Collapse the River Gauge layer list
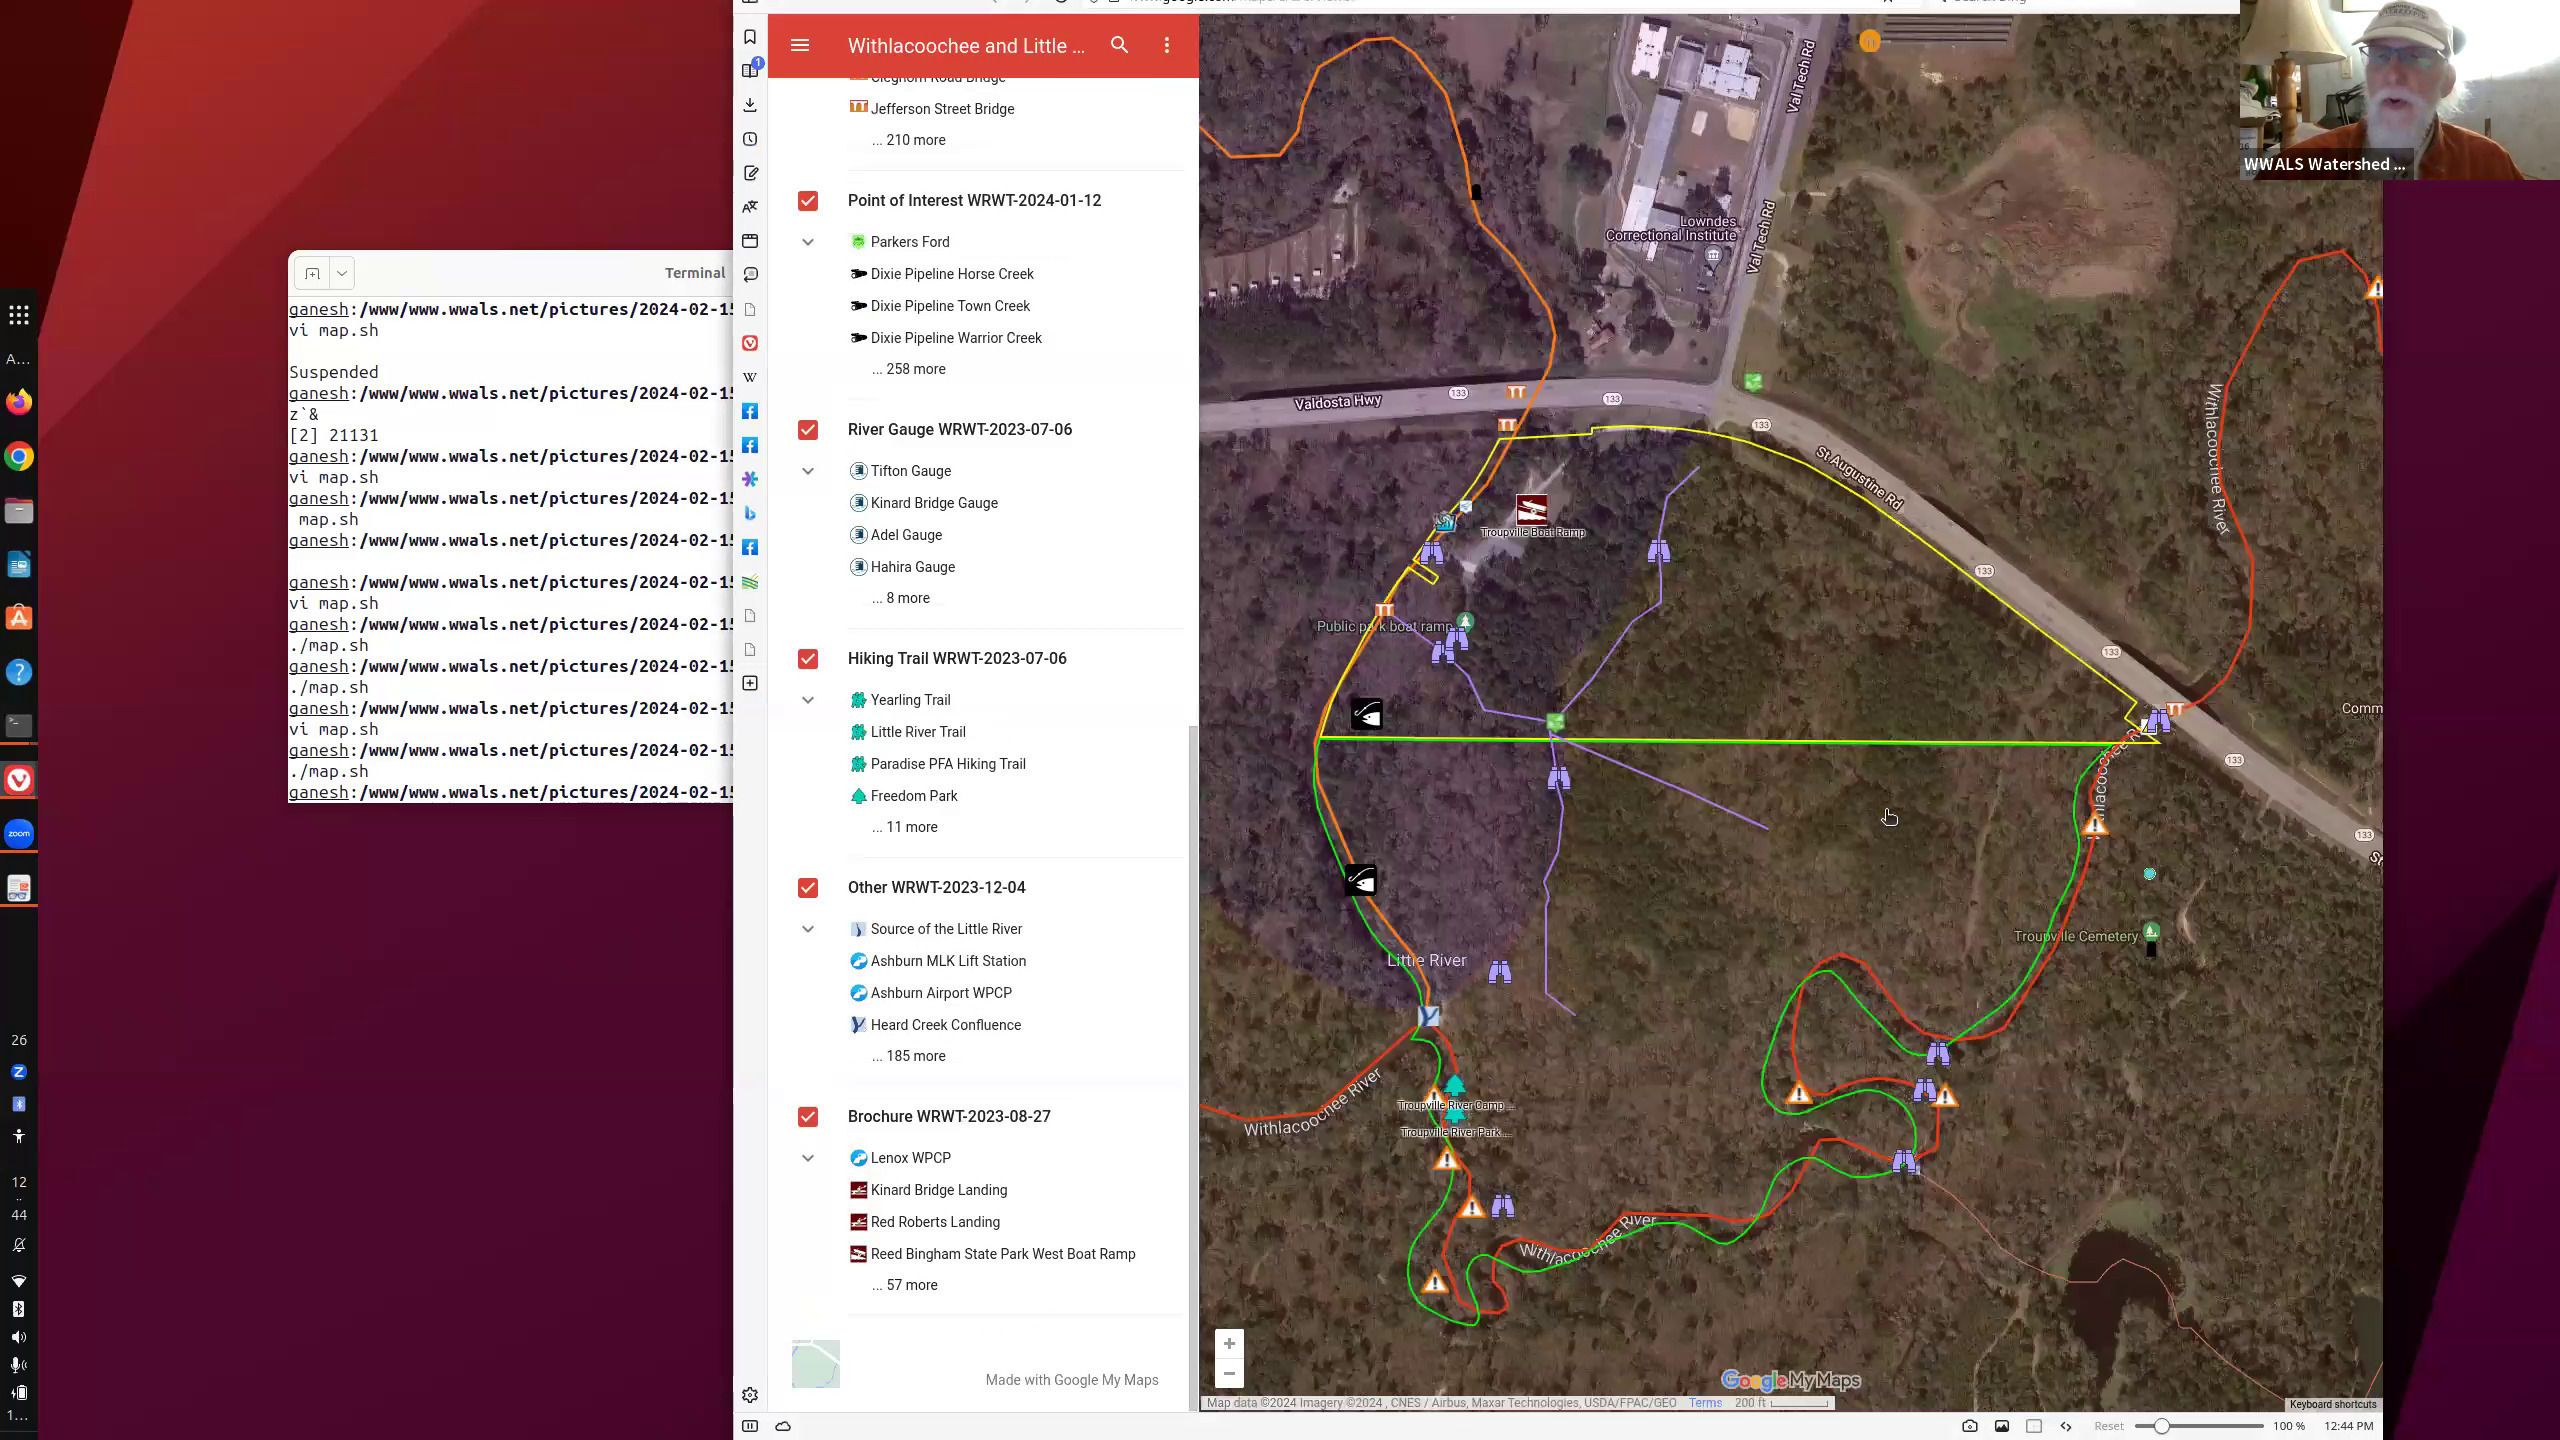The width and height of the screenshot is (2560, 1440). click(x=808, y=471)
